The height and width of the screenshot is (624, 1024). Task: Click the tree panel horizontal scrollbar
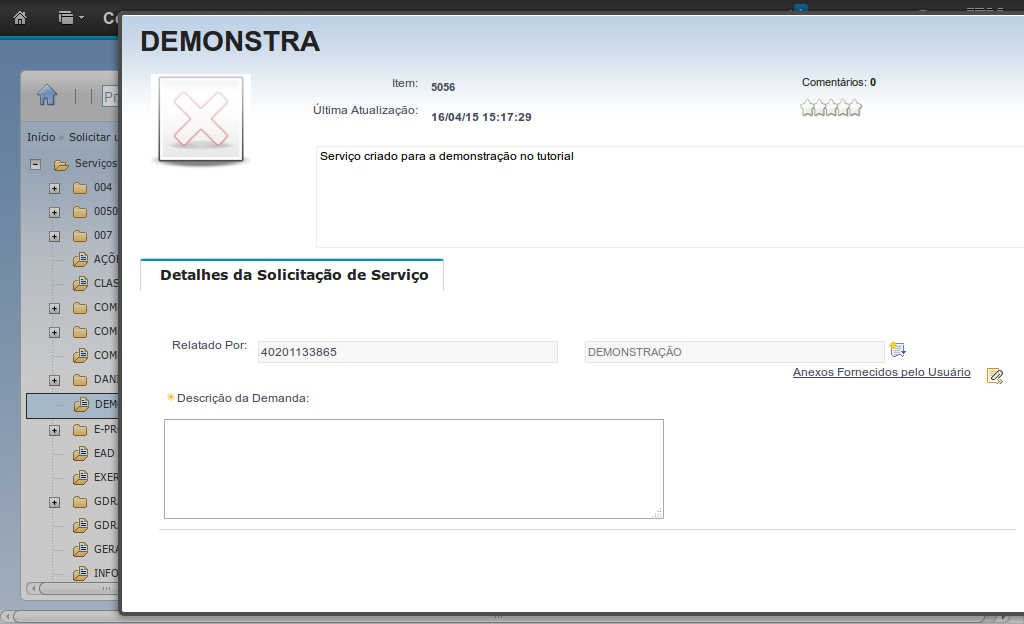(x=70, y=588)
